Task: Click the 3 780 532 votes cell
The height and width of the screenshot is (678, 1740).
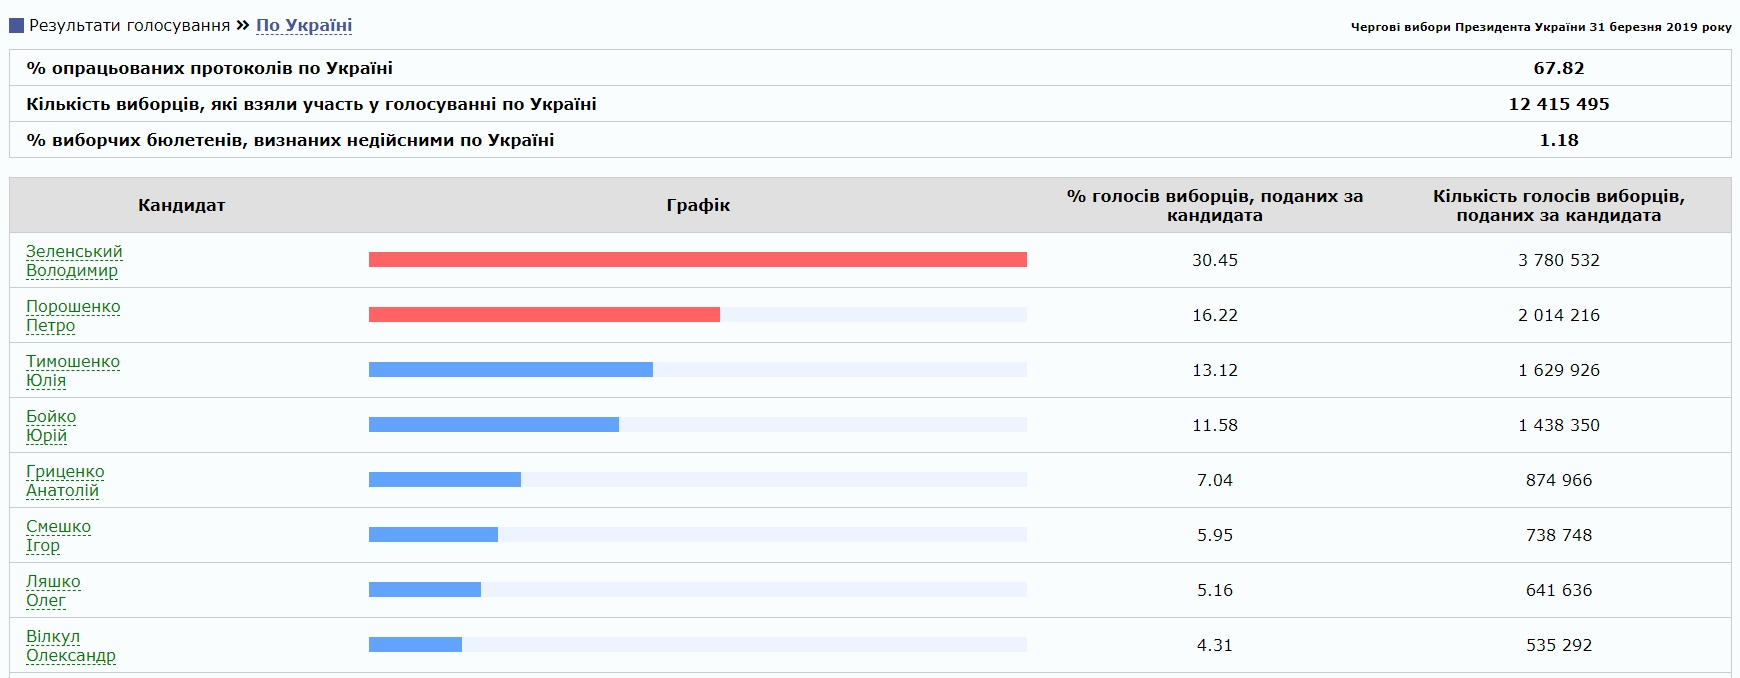Action: [x=1558, y=260]
